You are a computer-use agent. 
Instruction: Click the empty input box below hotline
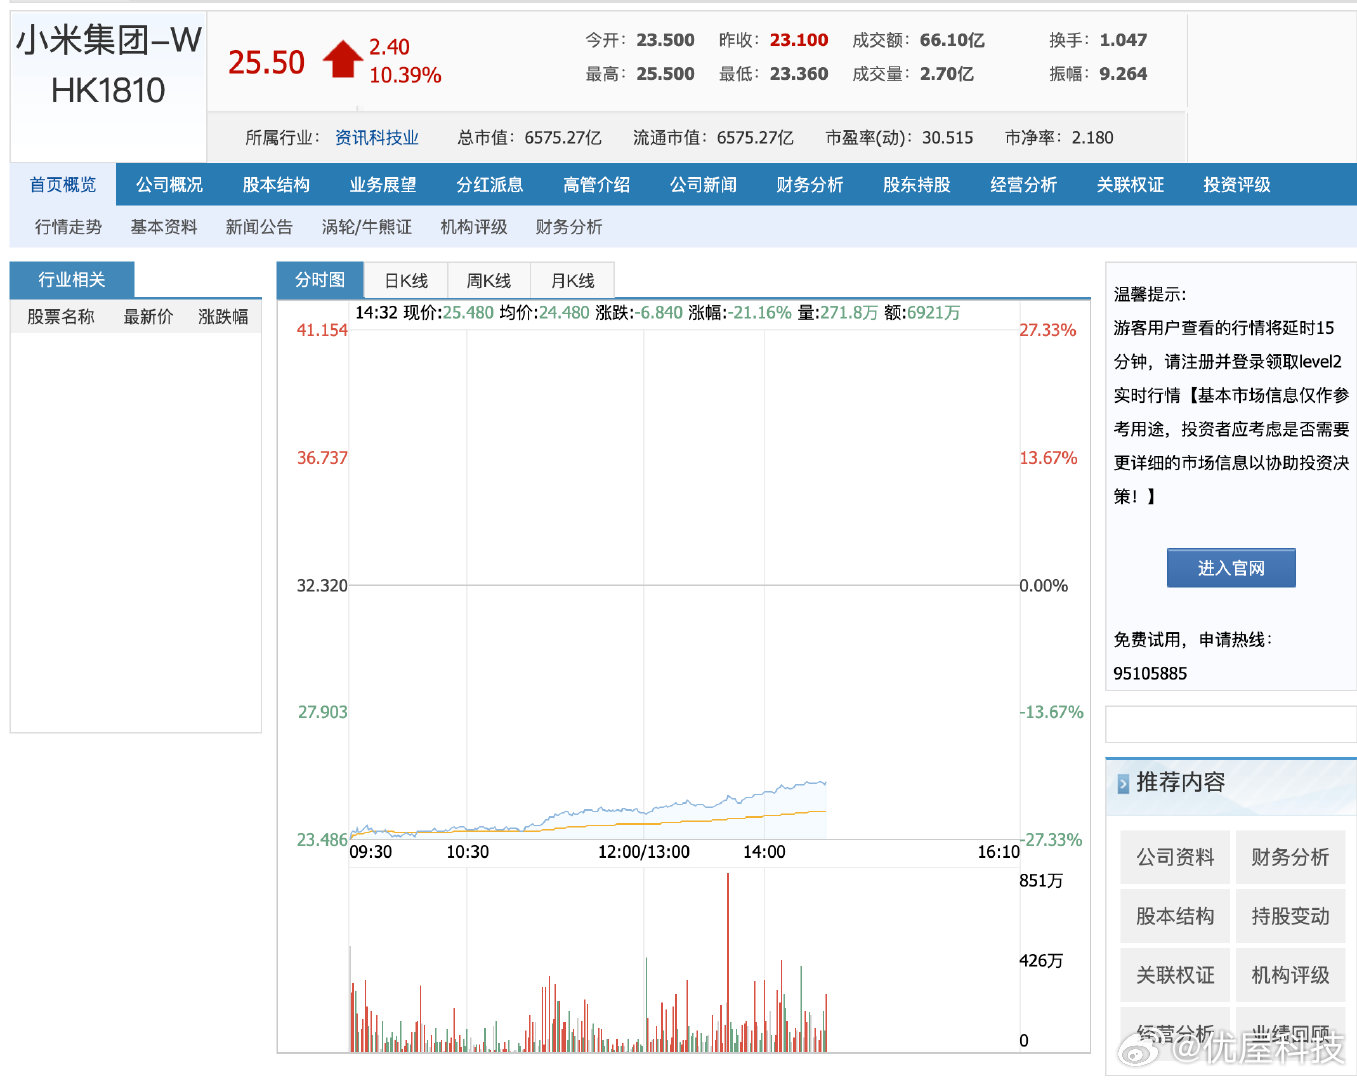(1231, 724)
